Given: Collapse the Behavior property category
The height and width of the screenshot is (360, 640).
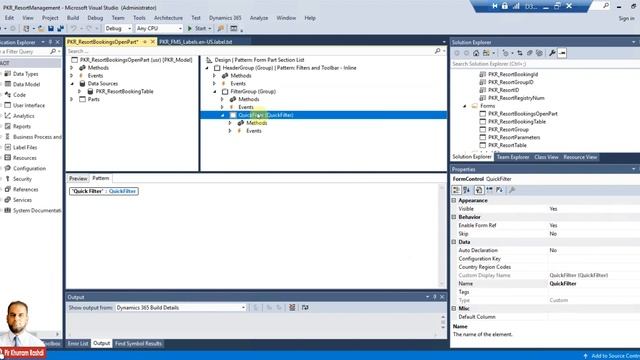Looking at the screenshot, I should (x=454, y=217).
